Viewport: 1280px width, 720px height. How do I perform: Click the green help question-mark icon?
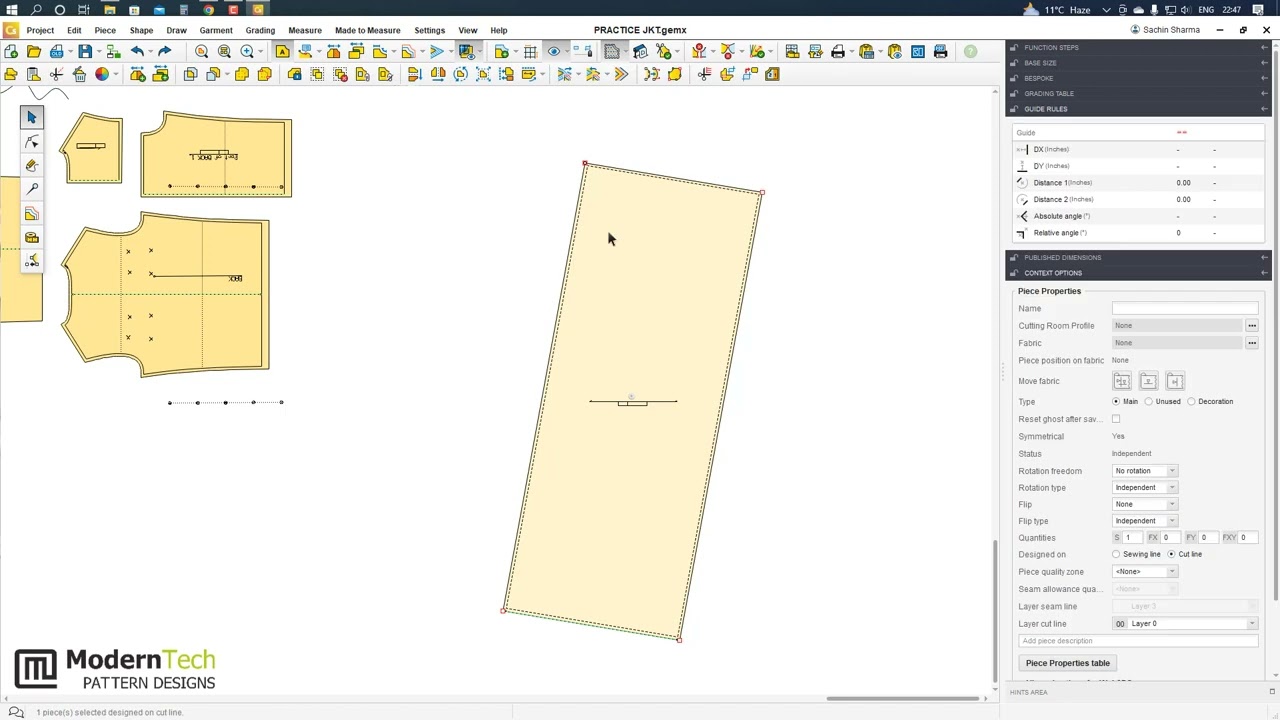[970, 51]
